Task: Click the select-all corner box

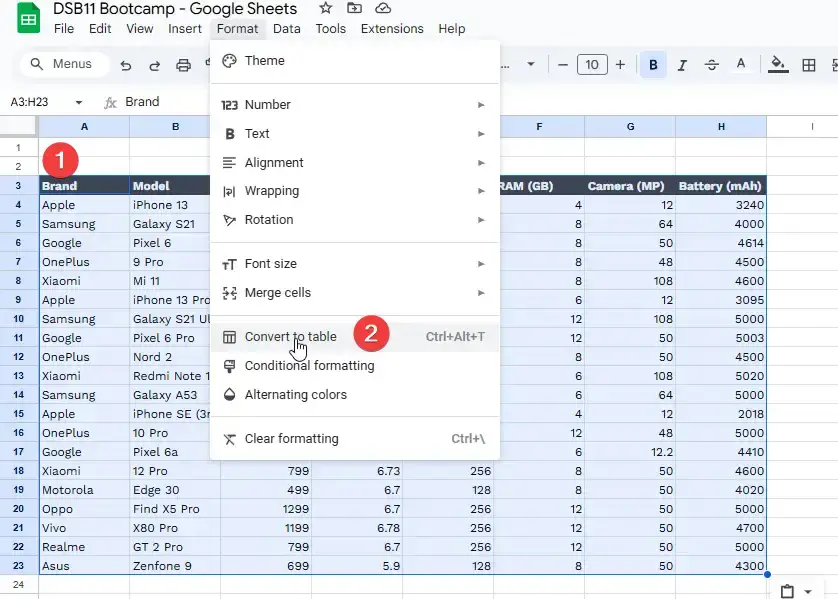Action: [19, 127]
